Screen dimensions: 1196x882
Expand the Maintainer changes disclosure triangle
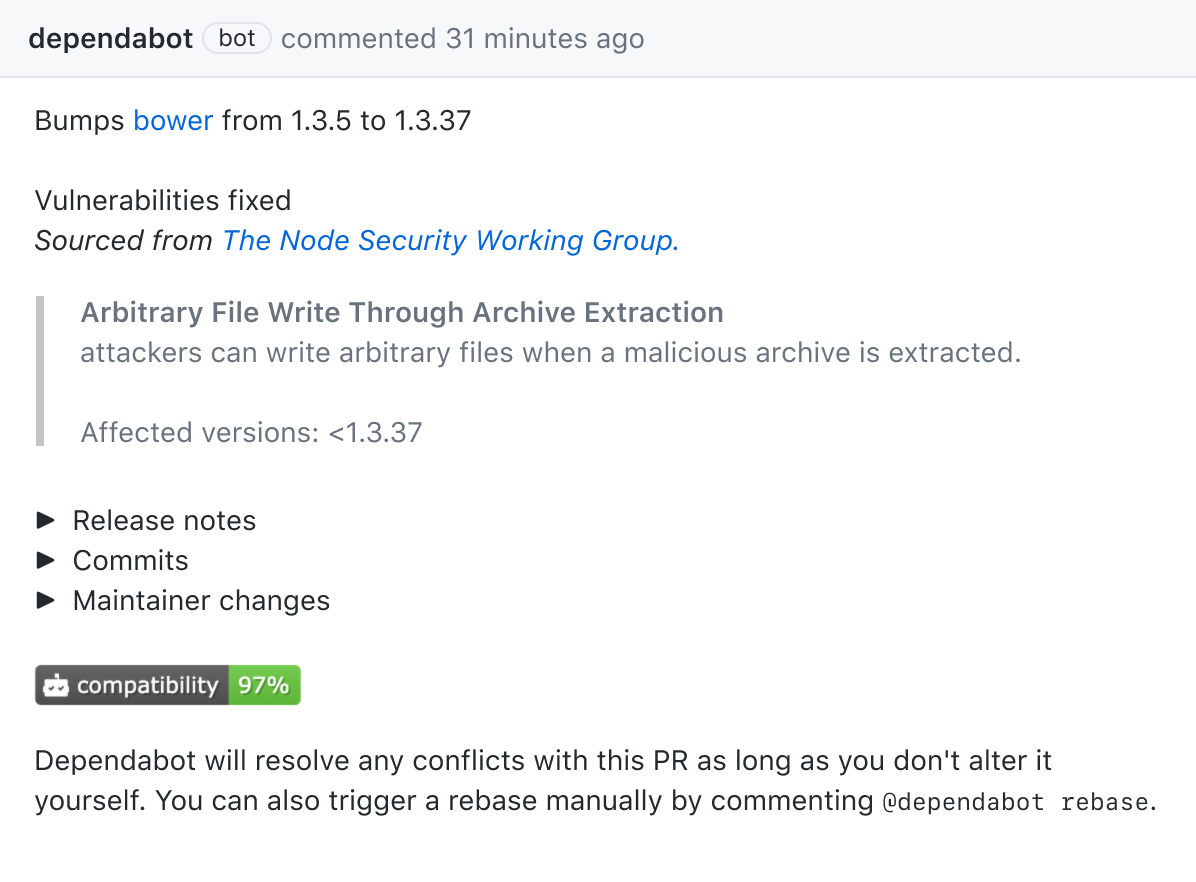click(x=45, y=600)
